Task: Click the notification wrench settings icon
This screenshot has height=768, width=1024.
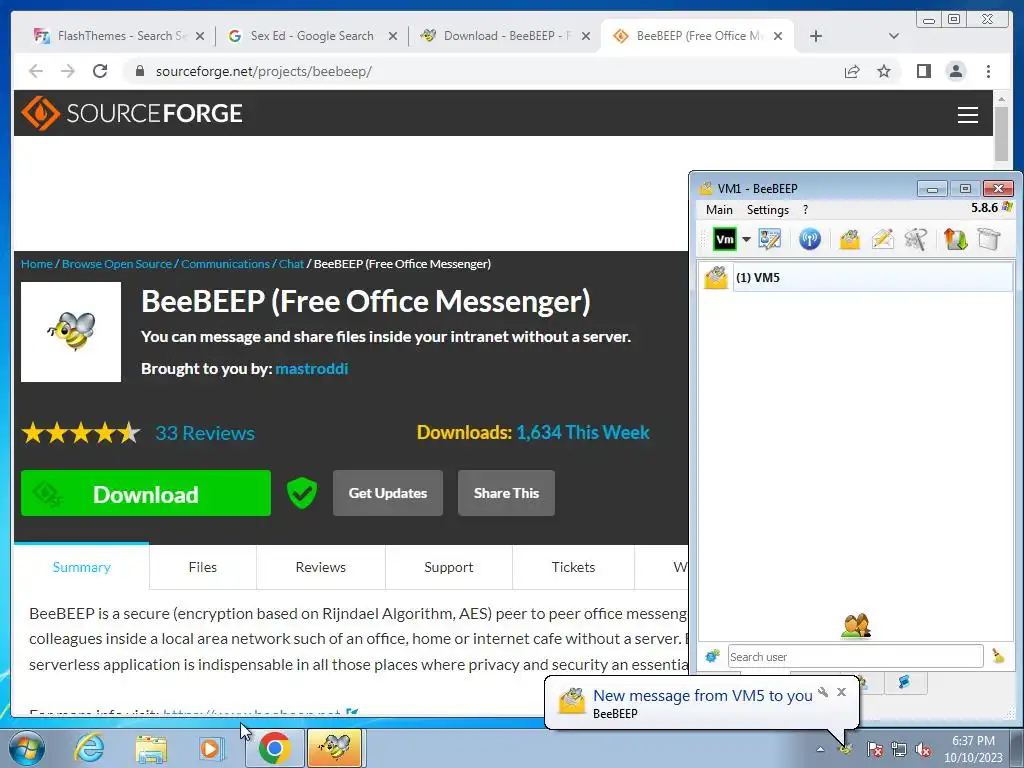Action: pos(823,692)
